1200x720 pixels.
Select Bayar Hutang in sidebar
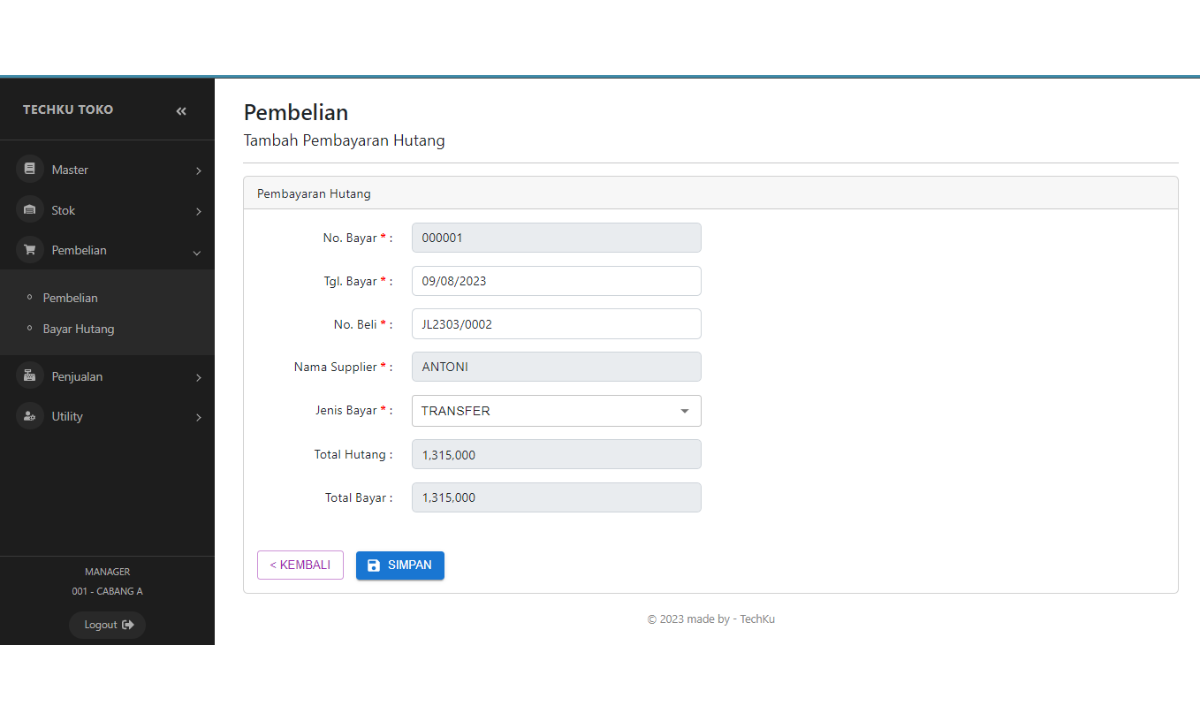(78, 329)
